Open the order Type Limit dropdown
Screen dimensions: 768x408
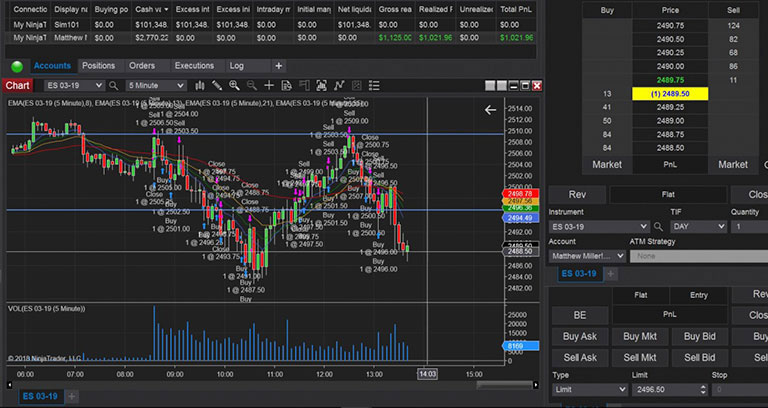pos(590,390)
